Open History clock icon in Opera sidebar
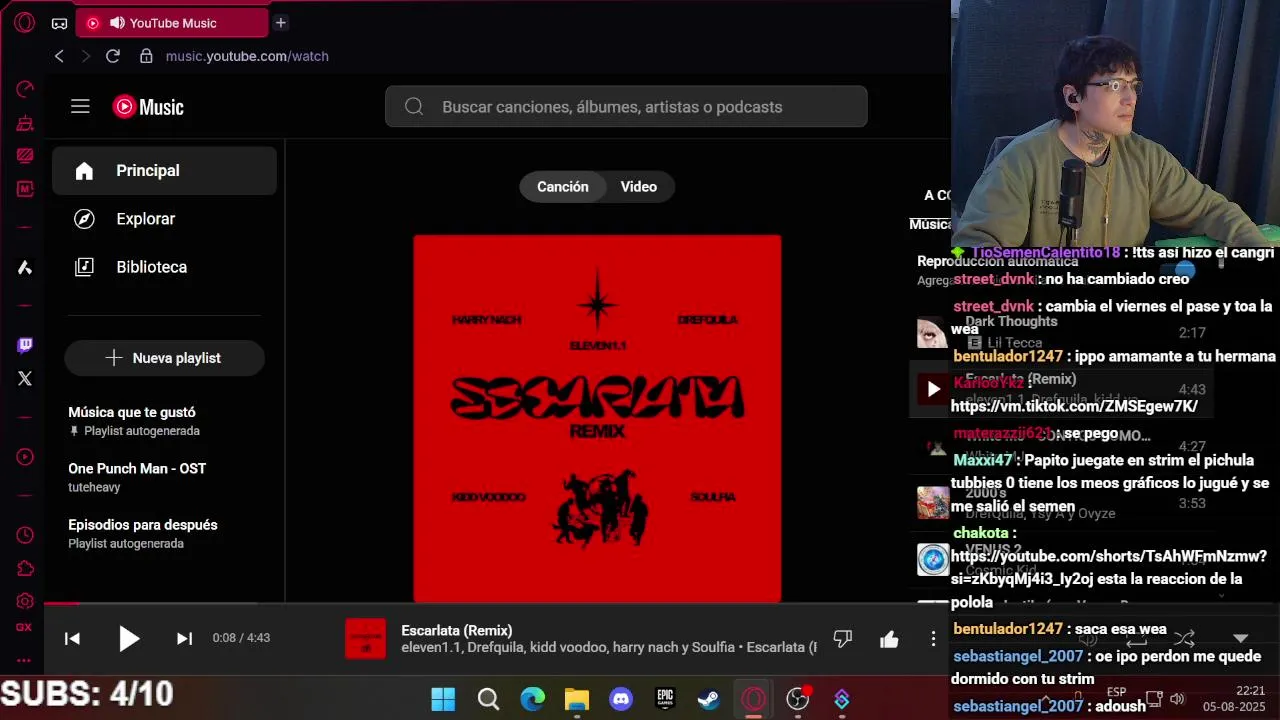Screen dimensions: 1280x720 [x=25, y=536]
